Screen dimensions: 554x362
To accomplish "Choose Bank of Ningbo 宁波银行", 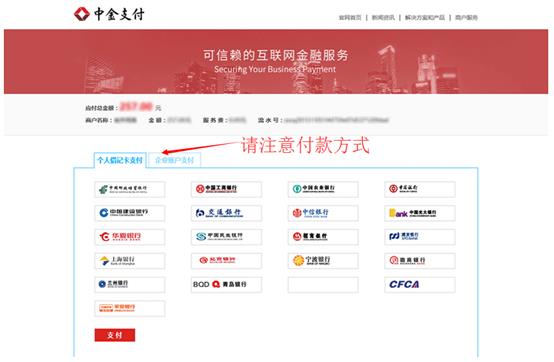I will pos(323,261).
